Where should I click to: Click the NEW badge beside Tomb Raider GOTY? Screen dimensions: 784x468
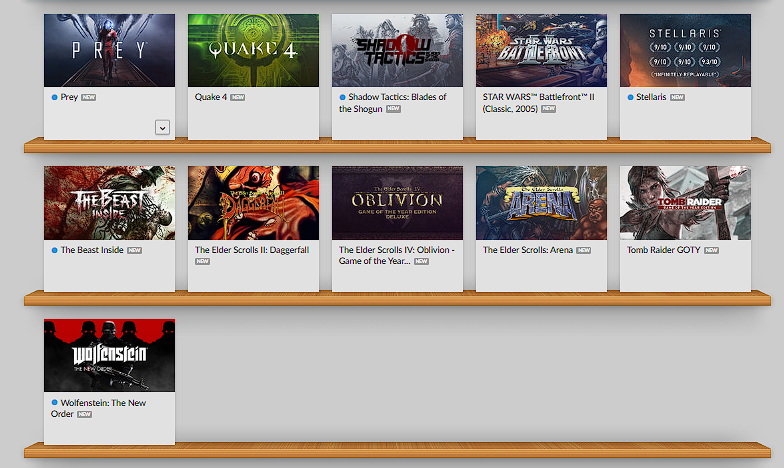click(712, 250)
